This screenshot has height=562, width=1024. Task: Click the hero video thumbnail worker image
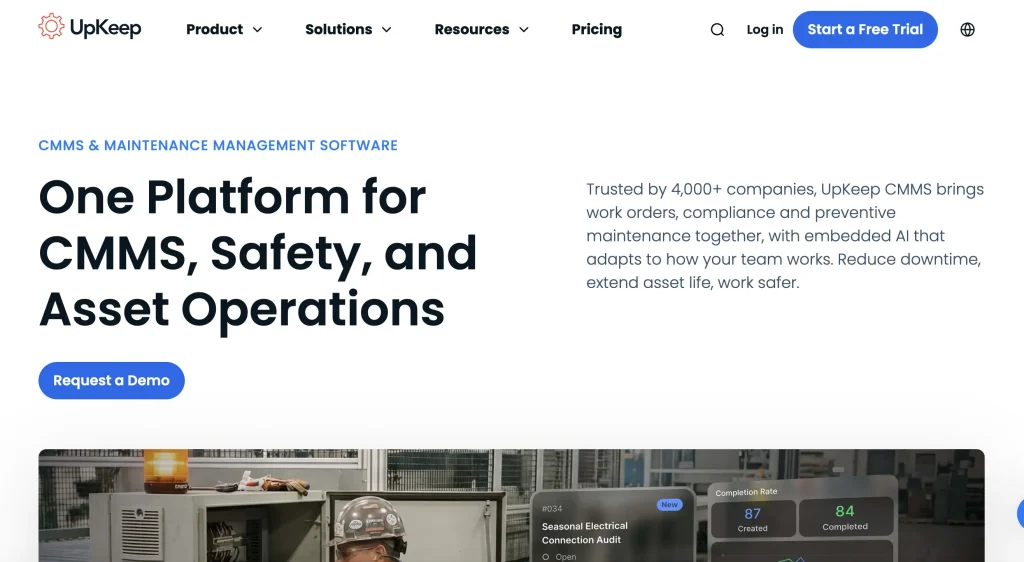[x=511, y=505]
